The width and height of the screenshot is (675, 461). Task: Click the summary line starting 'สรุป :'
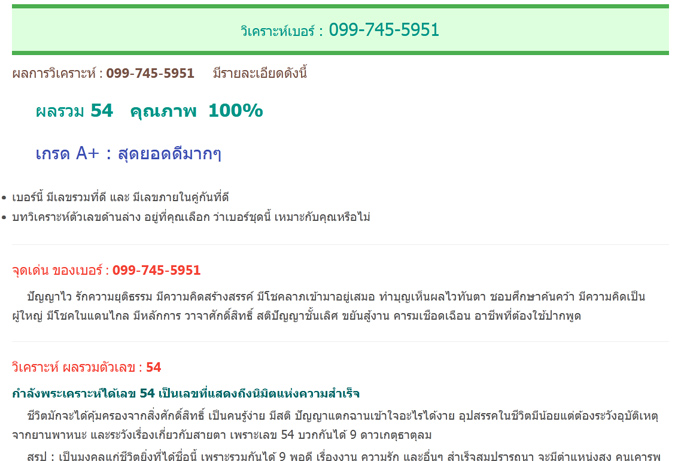click(344, 456)
